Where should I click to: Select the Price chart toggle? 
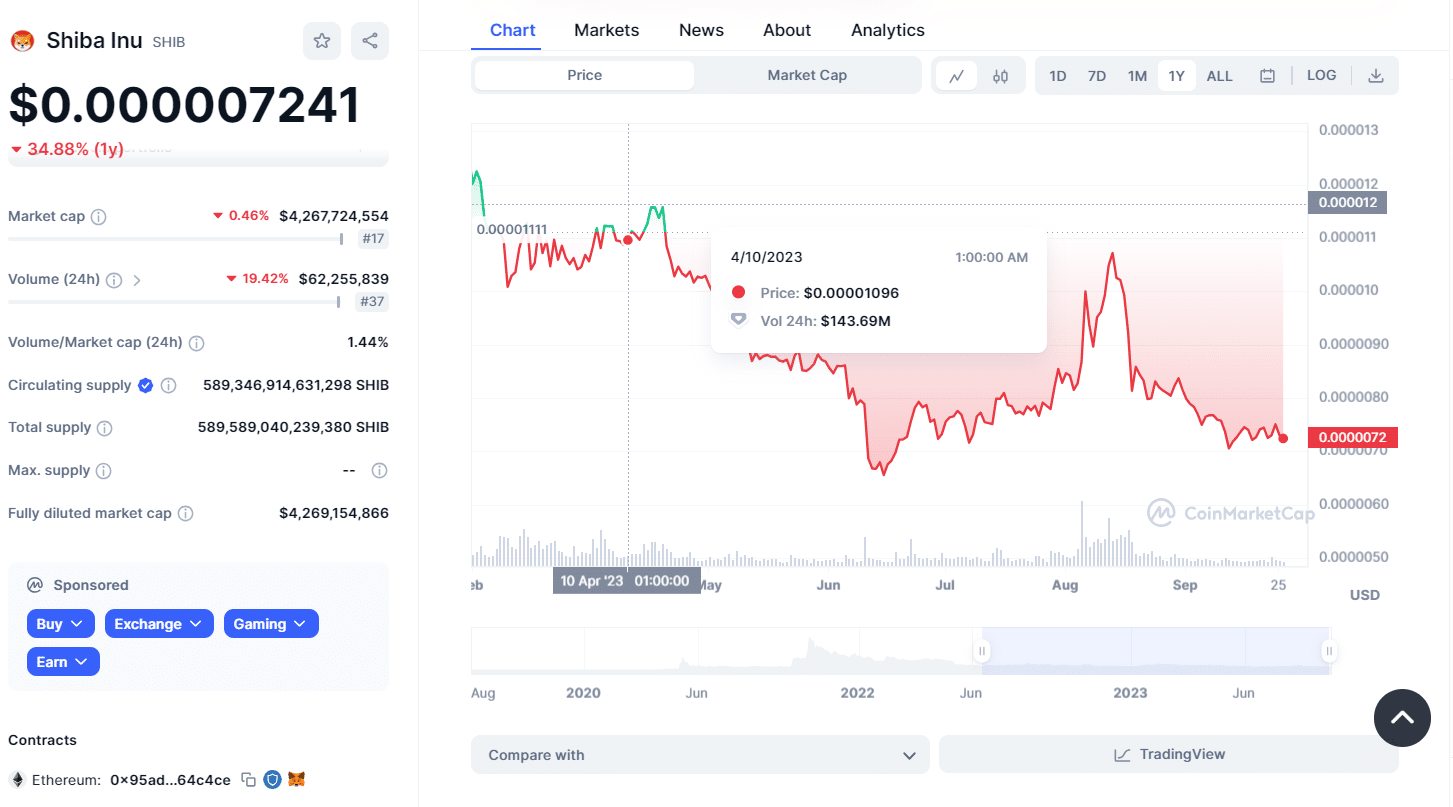coord(584,75)
